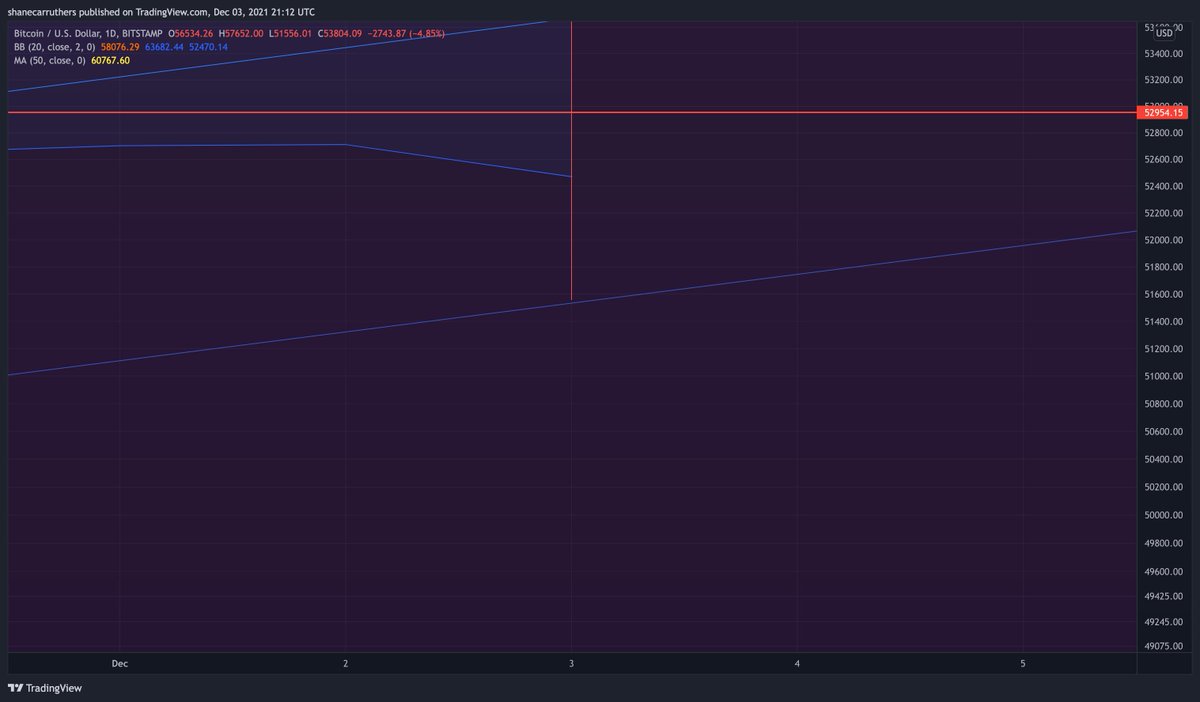Click the BB (20, close, 2, 0) indicator label
Screen dimensions: 1200x702
(54, 47)
